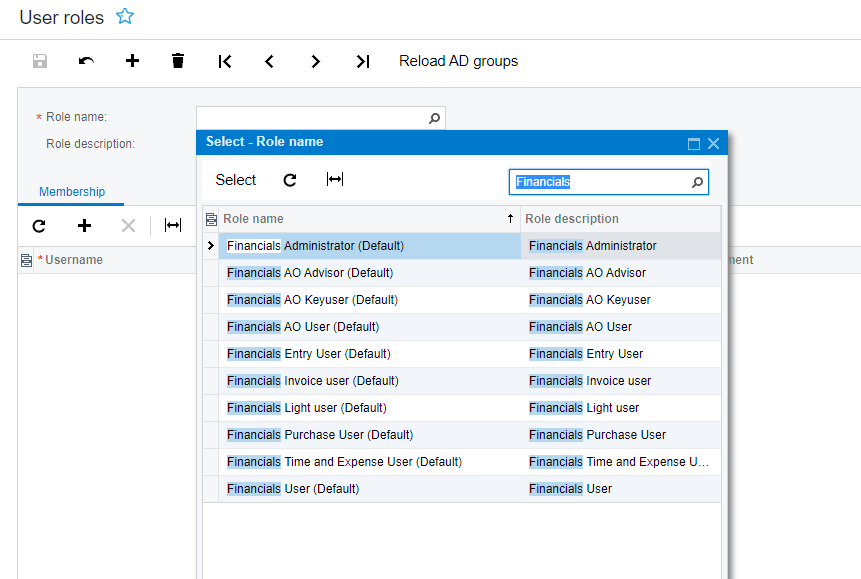Image resolution: width=861 pixels, height=579 pixels.
Task: Select the Financials Entry User (Default) row
Action: [309, 354]
